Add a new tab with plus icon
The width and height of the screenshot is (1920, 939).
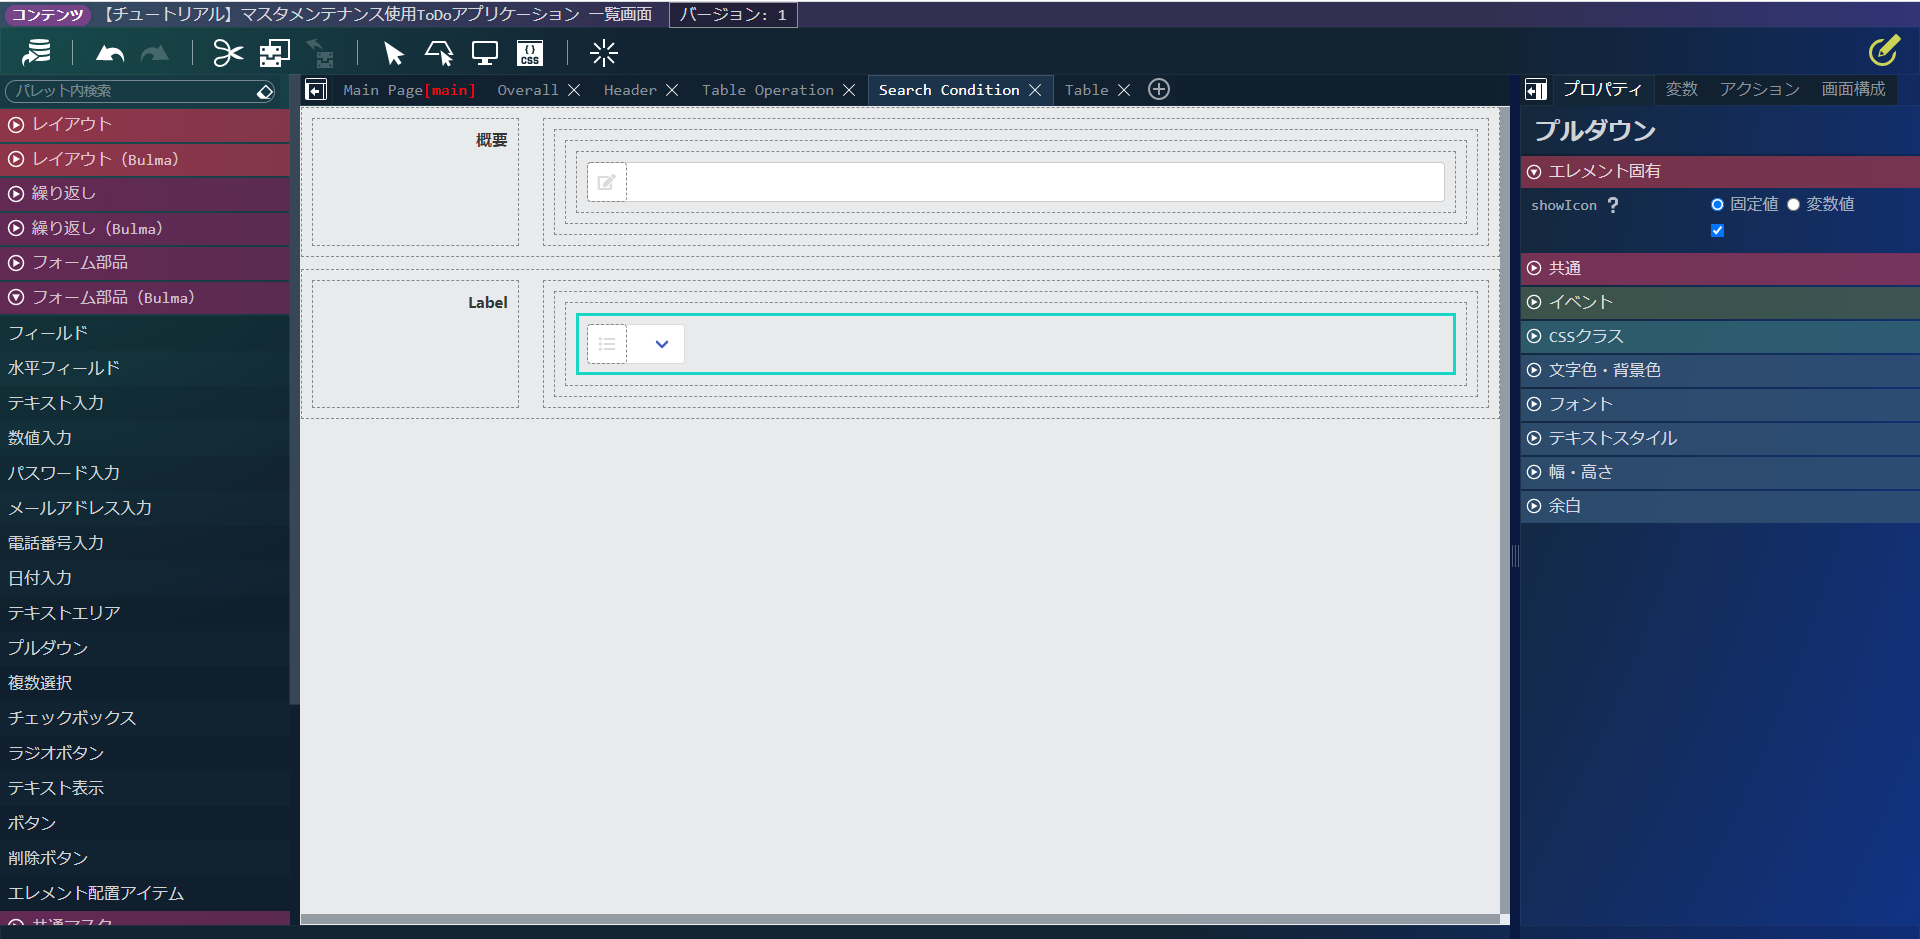(1159, 89)
